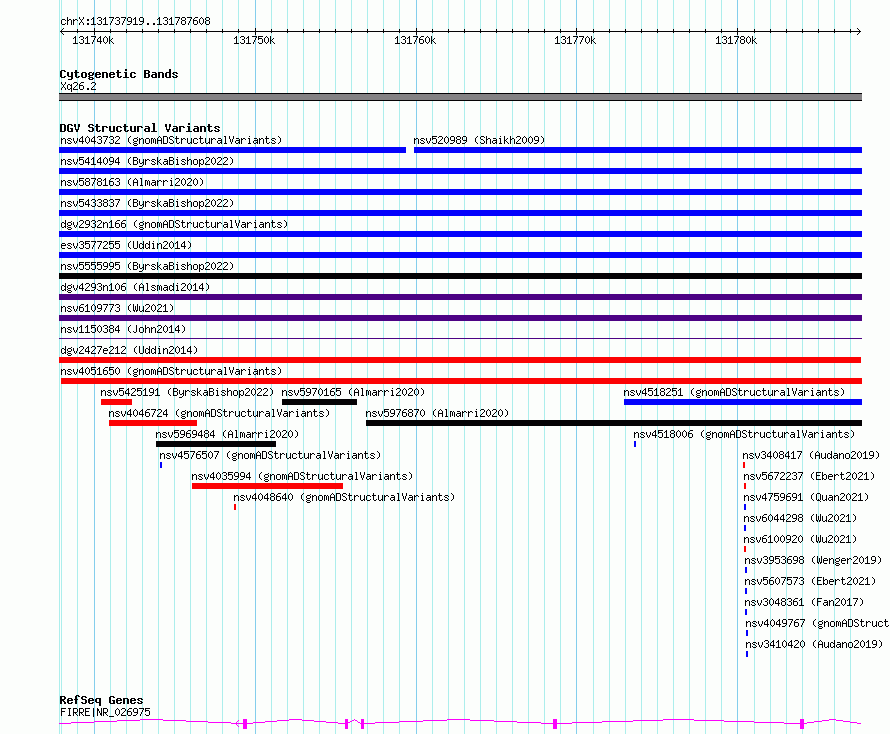Select nsv4035994 gnomADStructuralVariants label
Viewport: 890px width, 734px height.
tap(302, 476)
